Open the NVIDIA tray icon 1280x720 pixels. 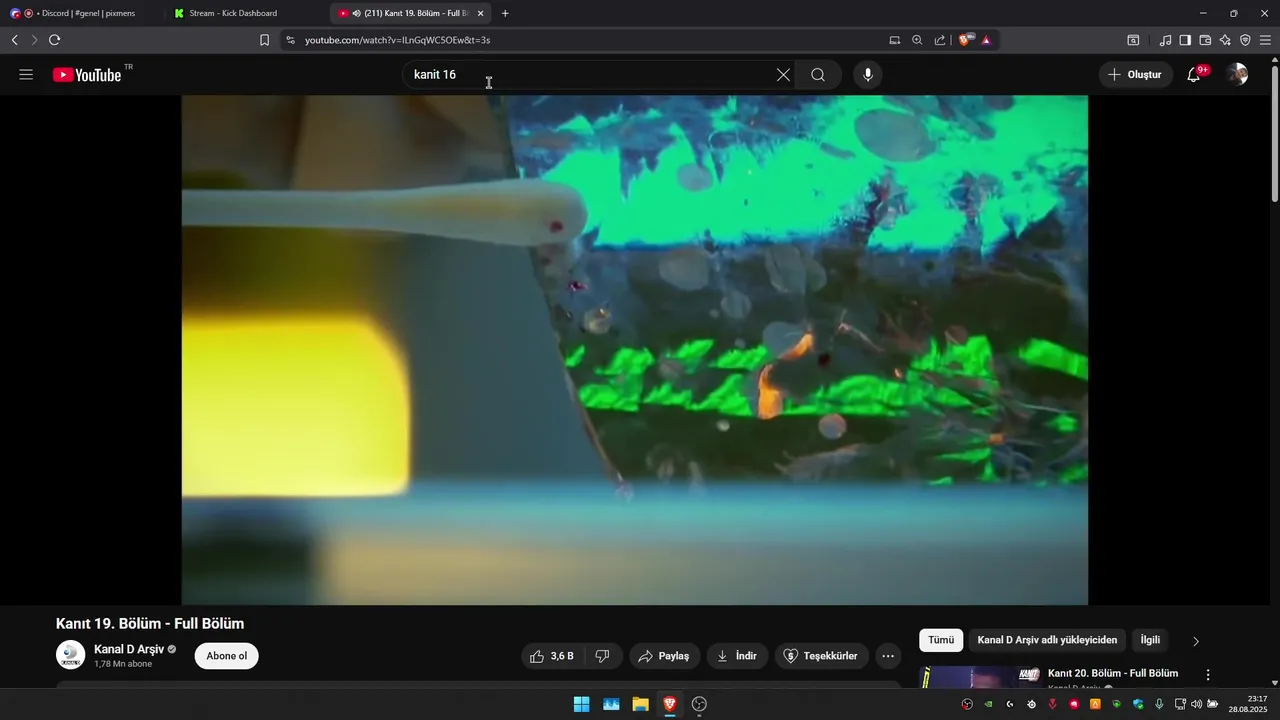coord(989,704)
